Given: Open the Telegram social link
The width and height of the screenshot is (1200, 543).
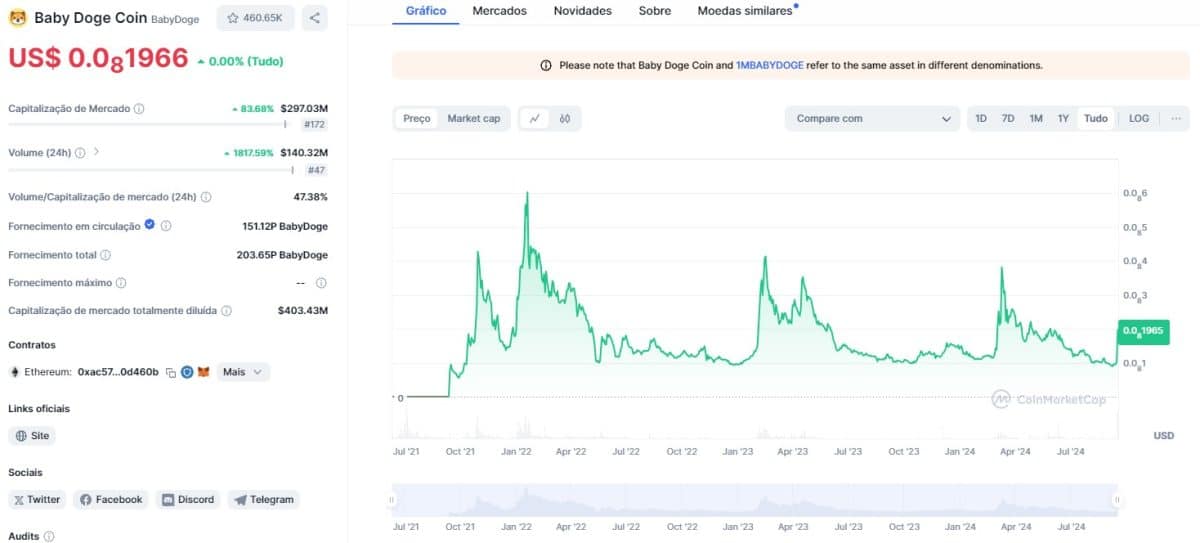Looking at the screenshot, I should pos(263,499).
